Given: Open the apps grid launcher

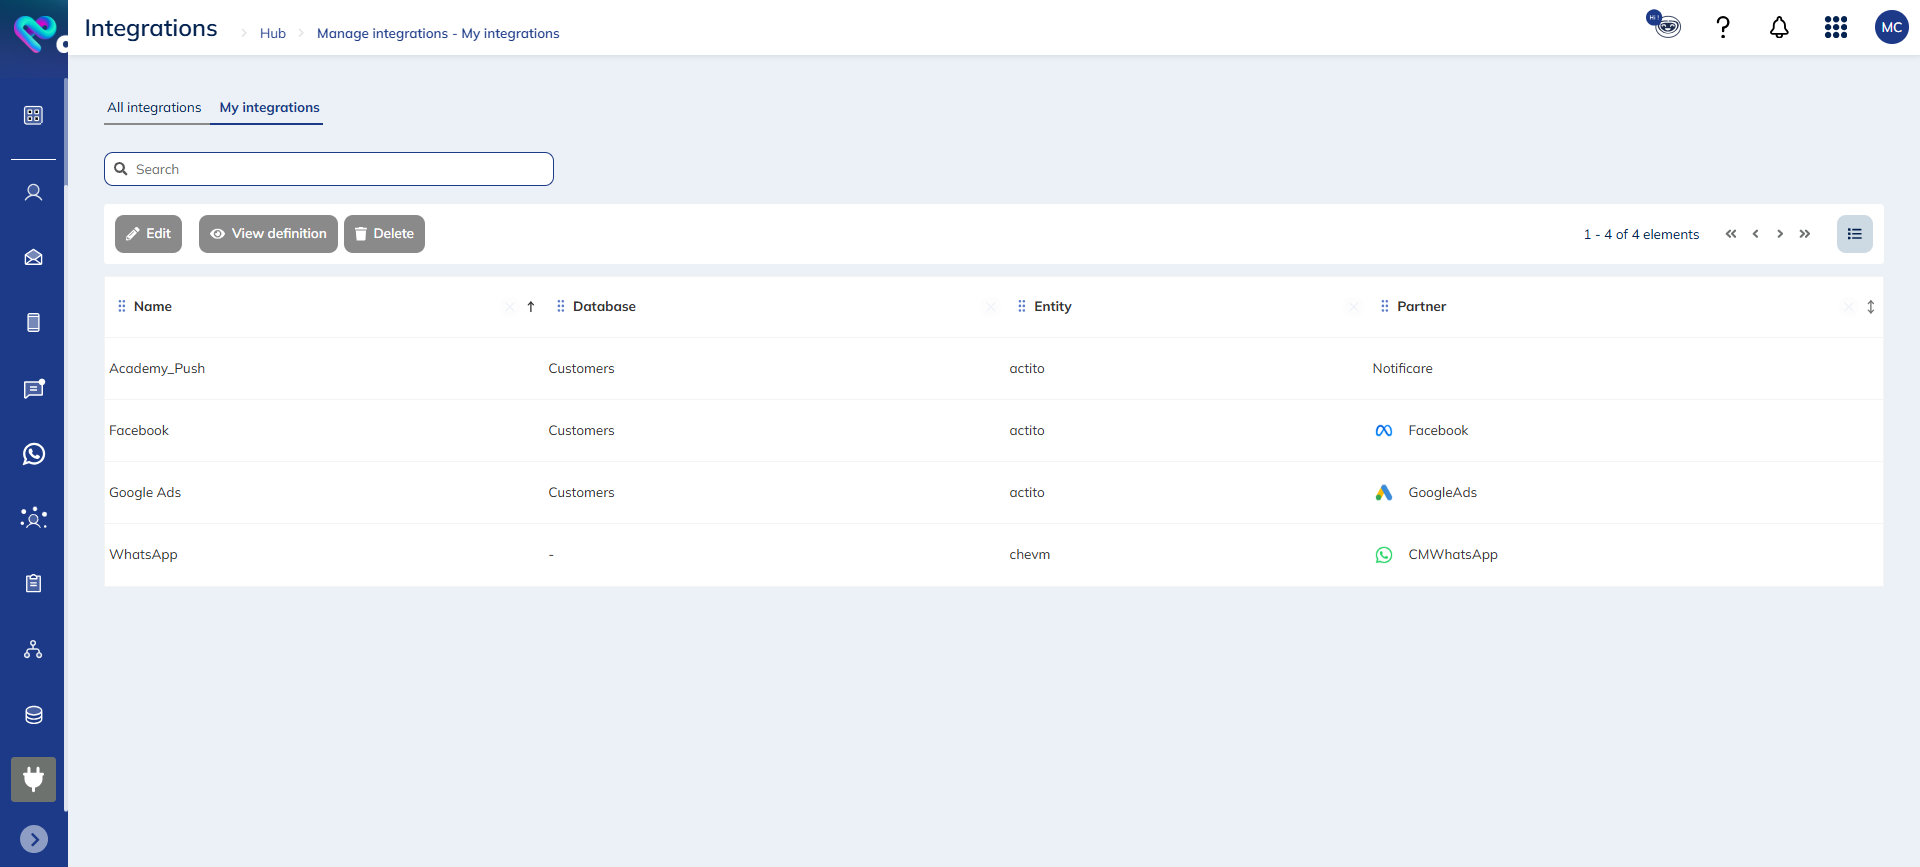Looking at the screenshot, I should (1835, 28).
